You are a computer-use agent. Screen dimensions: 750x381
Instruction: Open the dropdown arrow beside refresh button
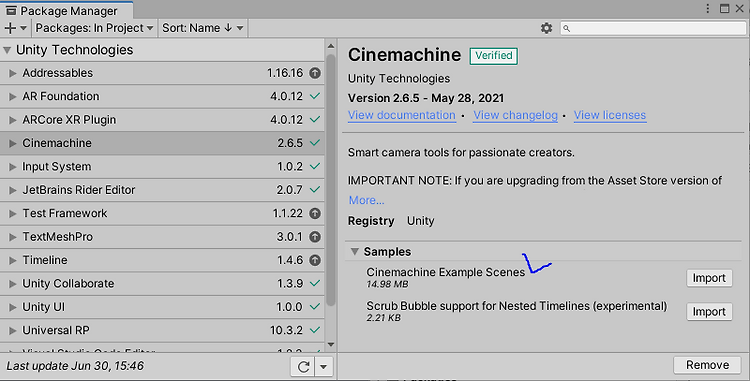[x=324, y=367]
